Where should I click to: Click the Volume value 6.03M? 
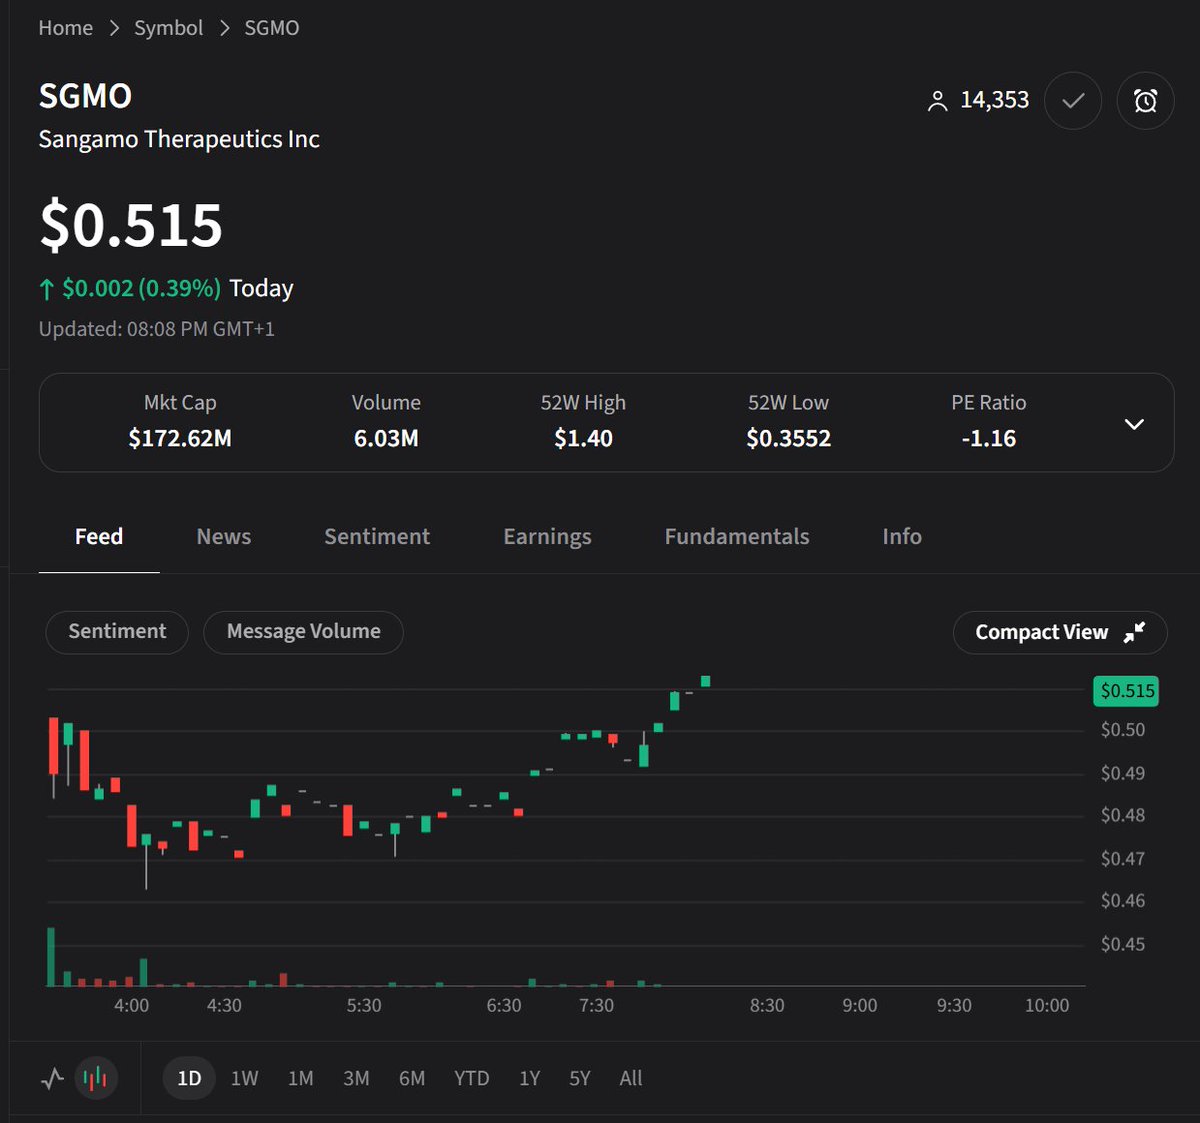[x=386, y=438]
